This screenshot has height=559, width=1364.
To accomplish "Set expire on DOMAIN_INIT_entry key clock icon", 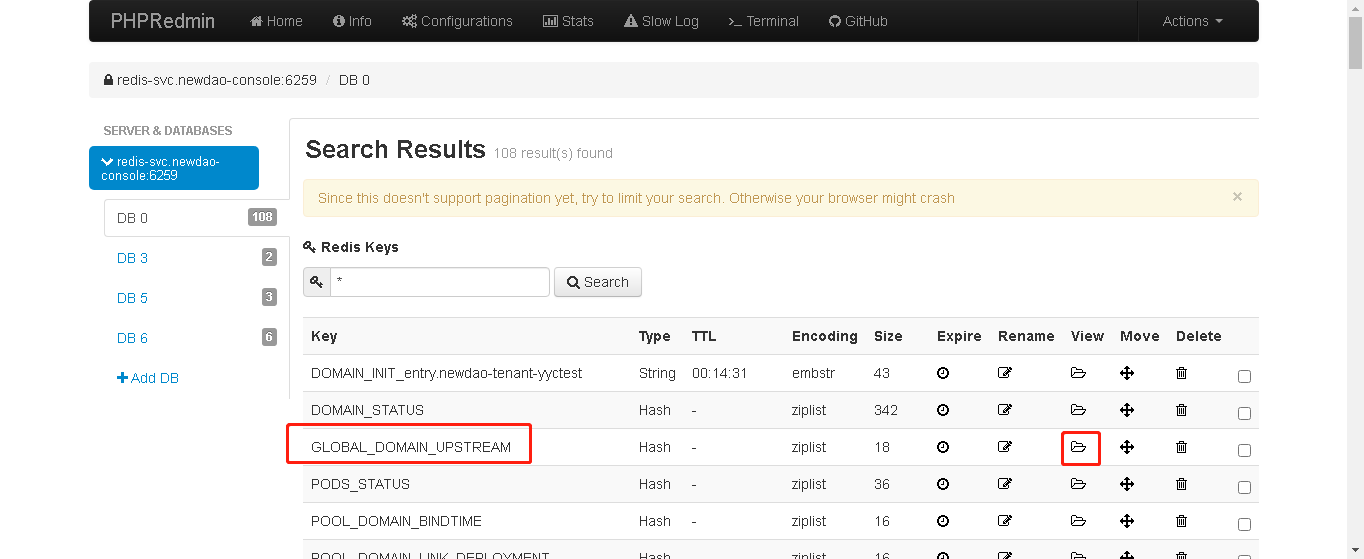I will [943, 373].
